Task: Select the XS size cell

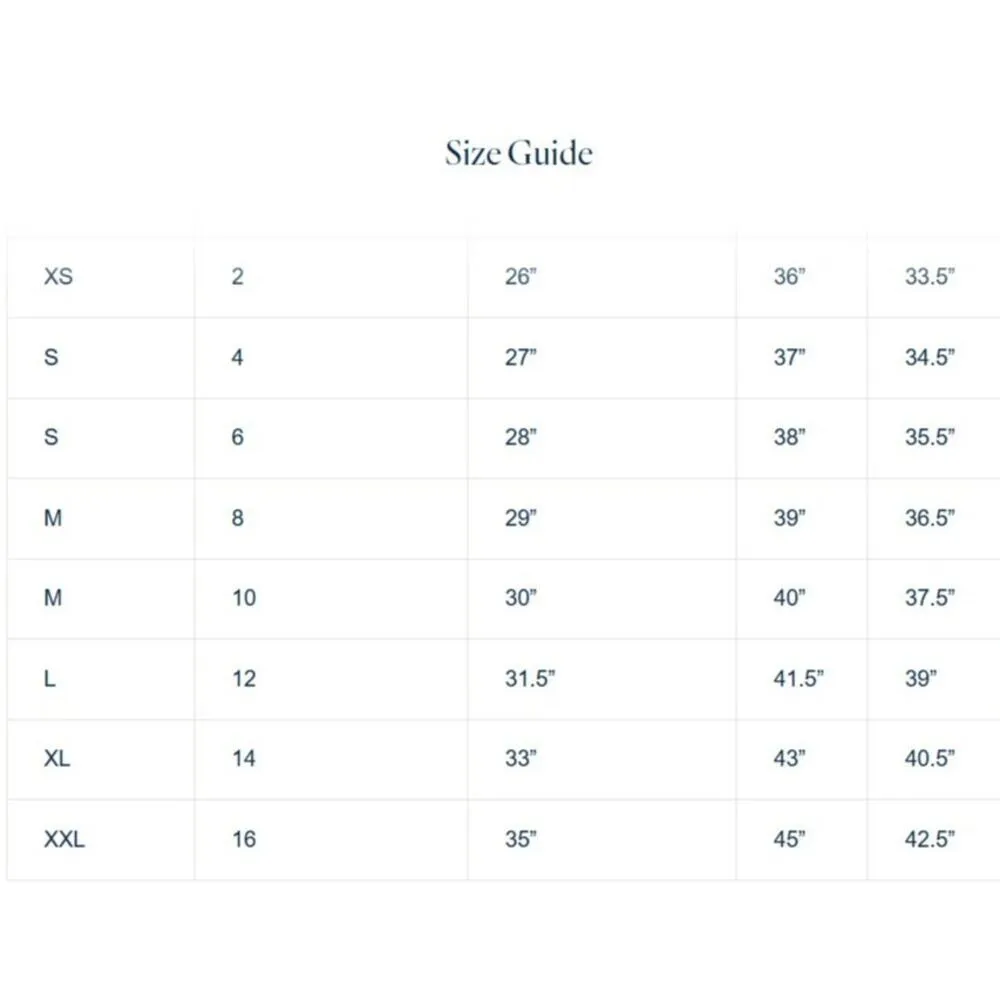Action: click(x=58, y=276)
